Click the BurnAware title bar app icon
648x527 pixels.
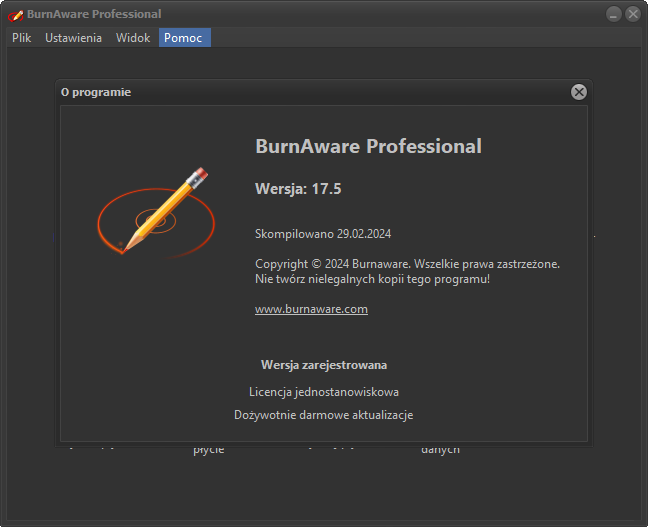(16, 15)
